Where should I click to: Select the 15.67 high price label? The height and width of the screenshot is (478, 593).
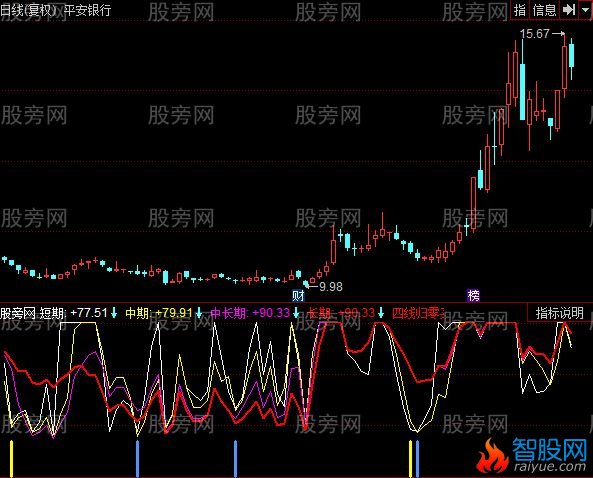(534, 34)
